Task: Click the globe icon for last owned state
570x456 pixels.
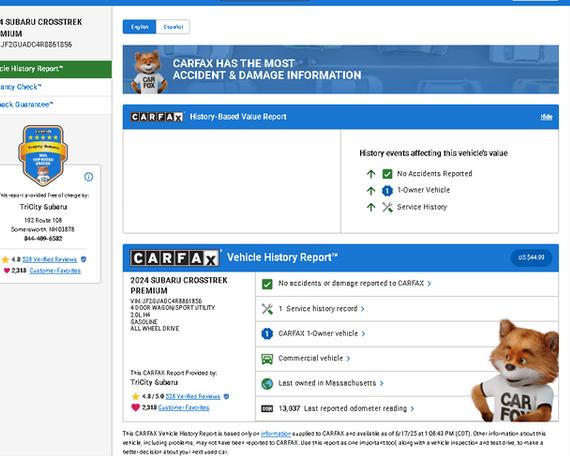Action: [267, 384]
